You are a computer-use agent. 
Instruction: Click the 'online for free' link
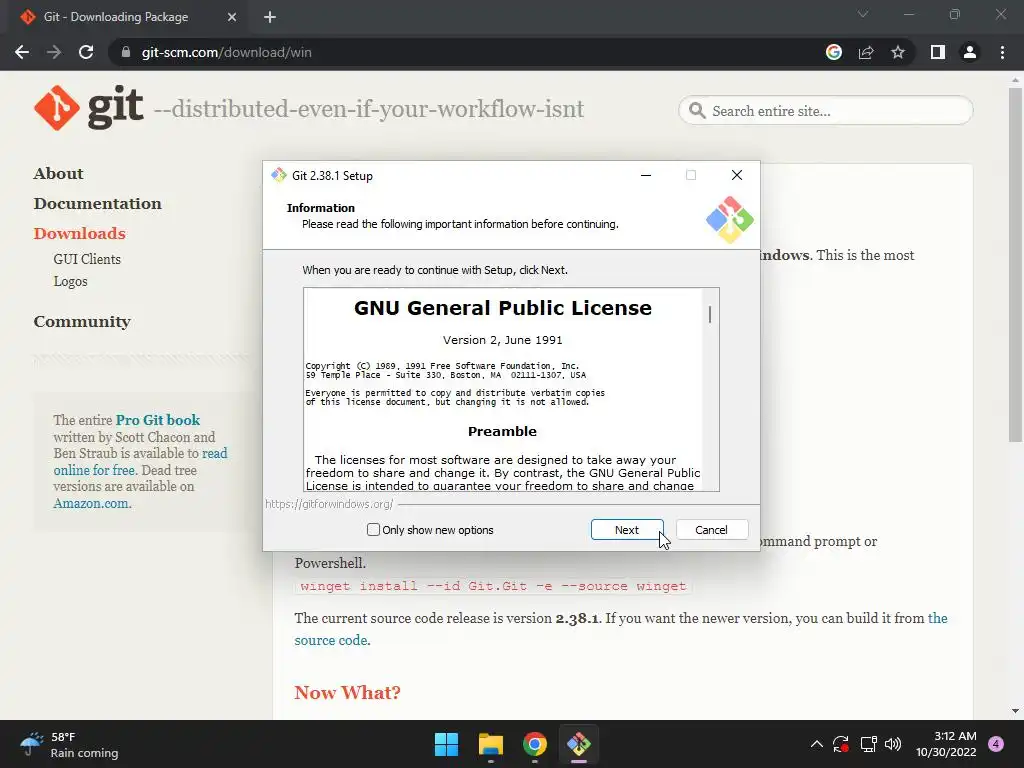[94, 470]
